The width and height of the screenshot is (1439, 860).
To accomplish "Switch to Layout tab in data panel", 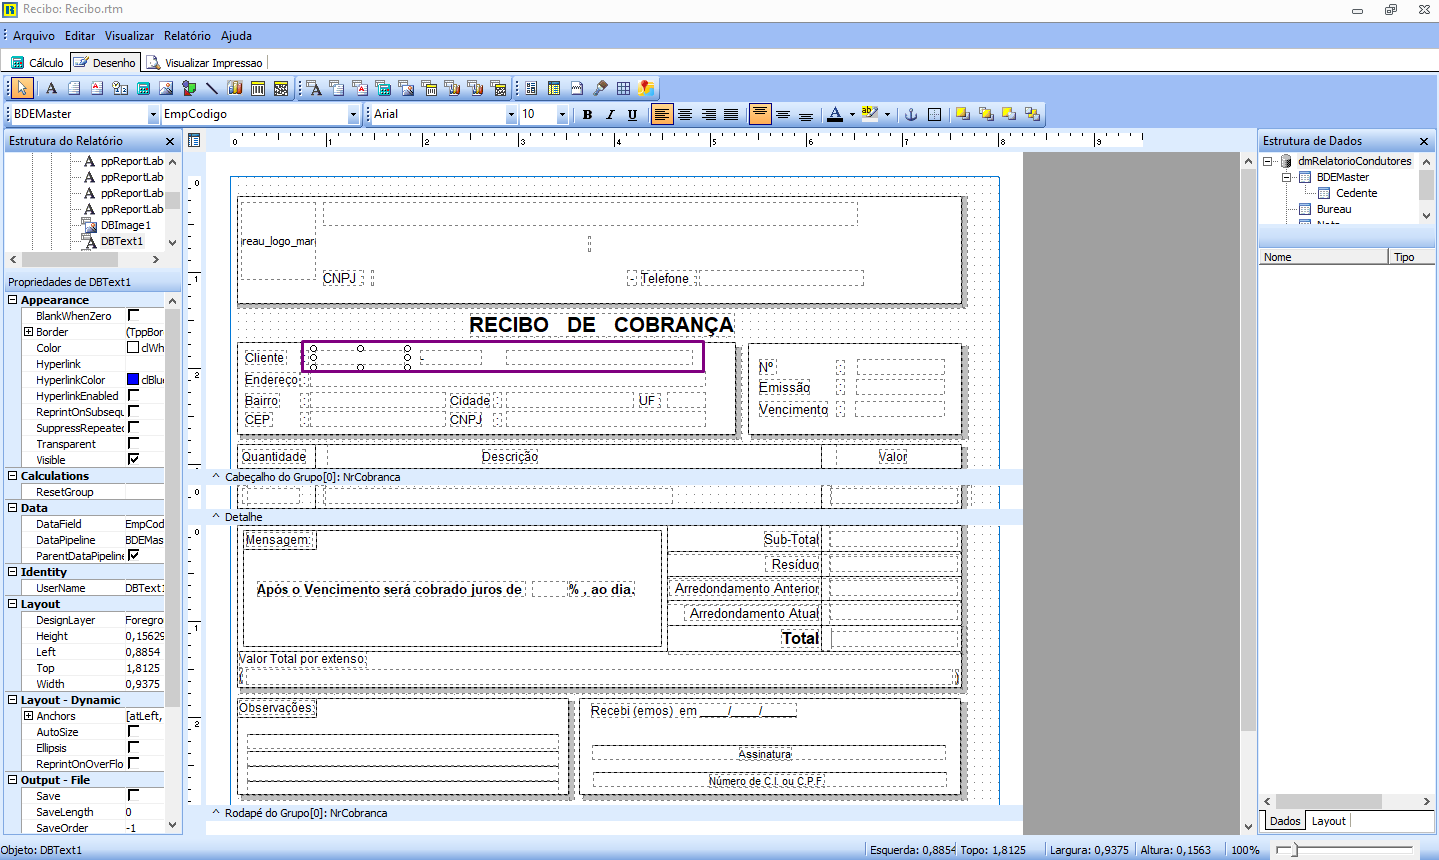I will click(x=1328, y=821).
